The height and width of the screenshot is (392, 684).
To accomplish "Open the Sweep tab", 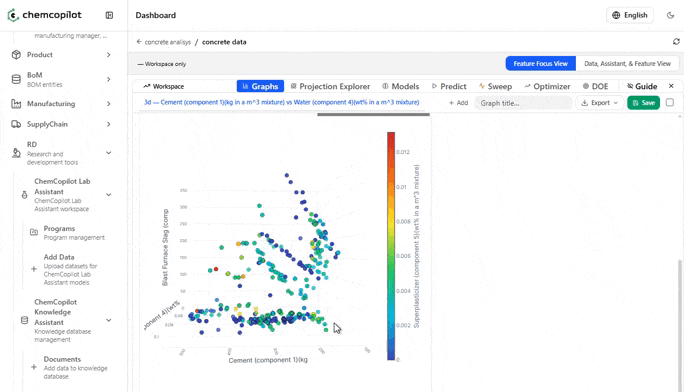I will tap(495, 86).
